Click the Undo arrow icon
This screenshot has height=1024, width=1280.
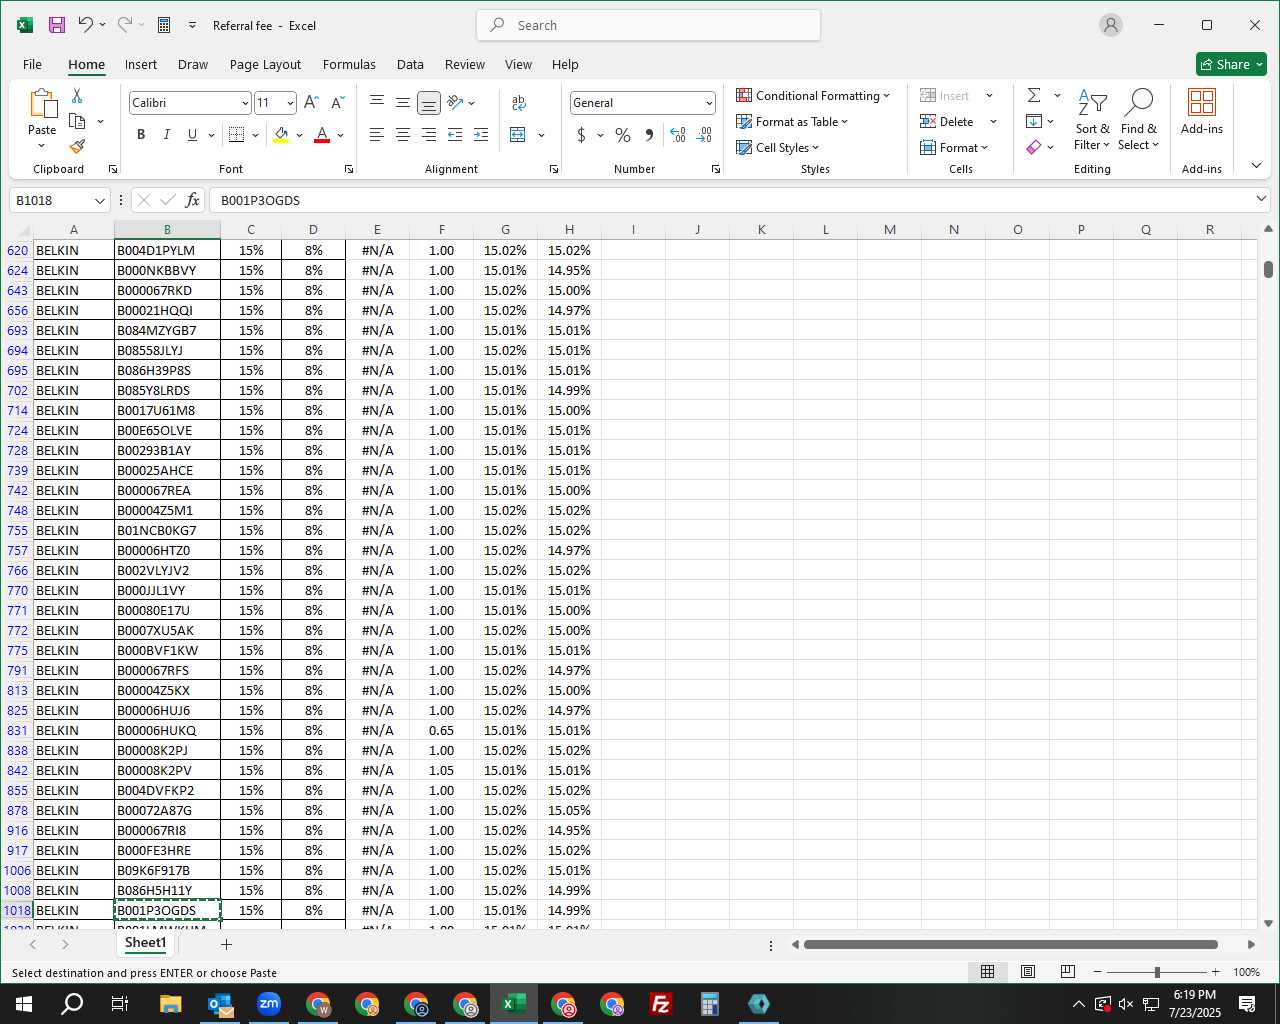[x=86, y=25]
